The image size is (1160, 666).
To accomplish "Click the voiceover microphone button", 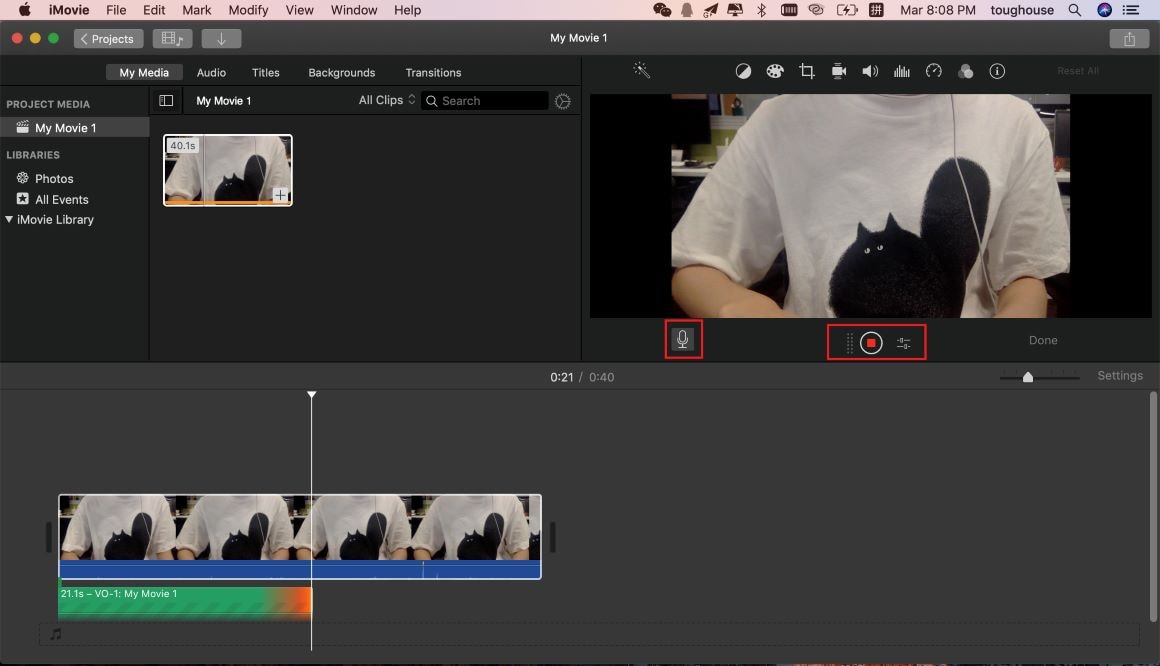I will point(683,339).
